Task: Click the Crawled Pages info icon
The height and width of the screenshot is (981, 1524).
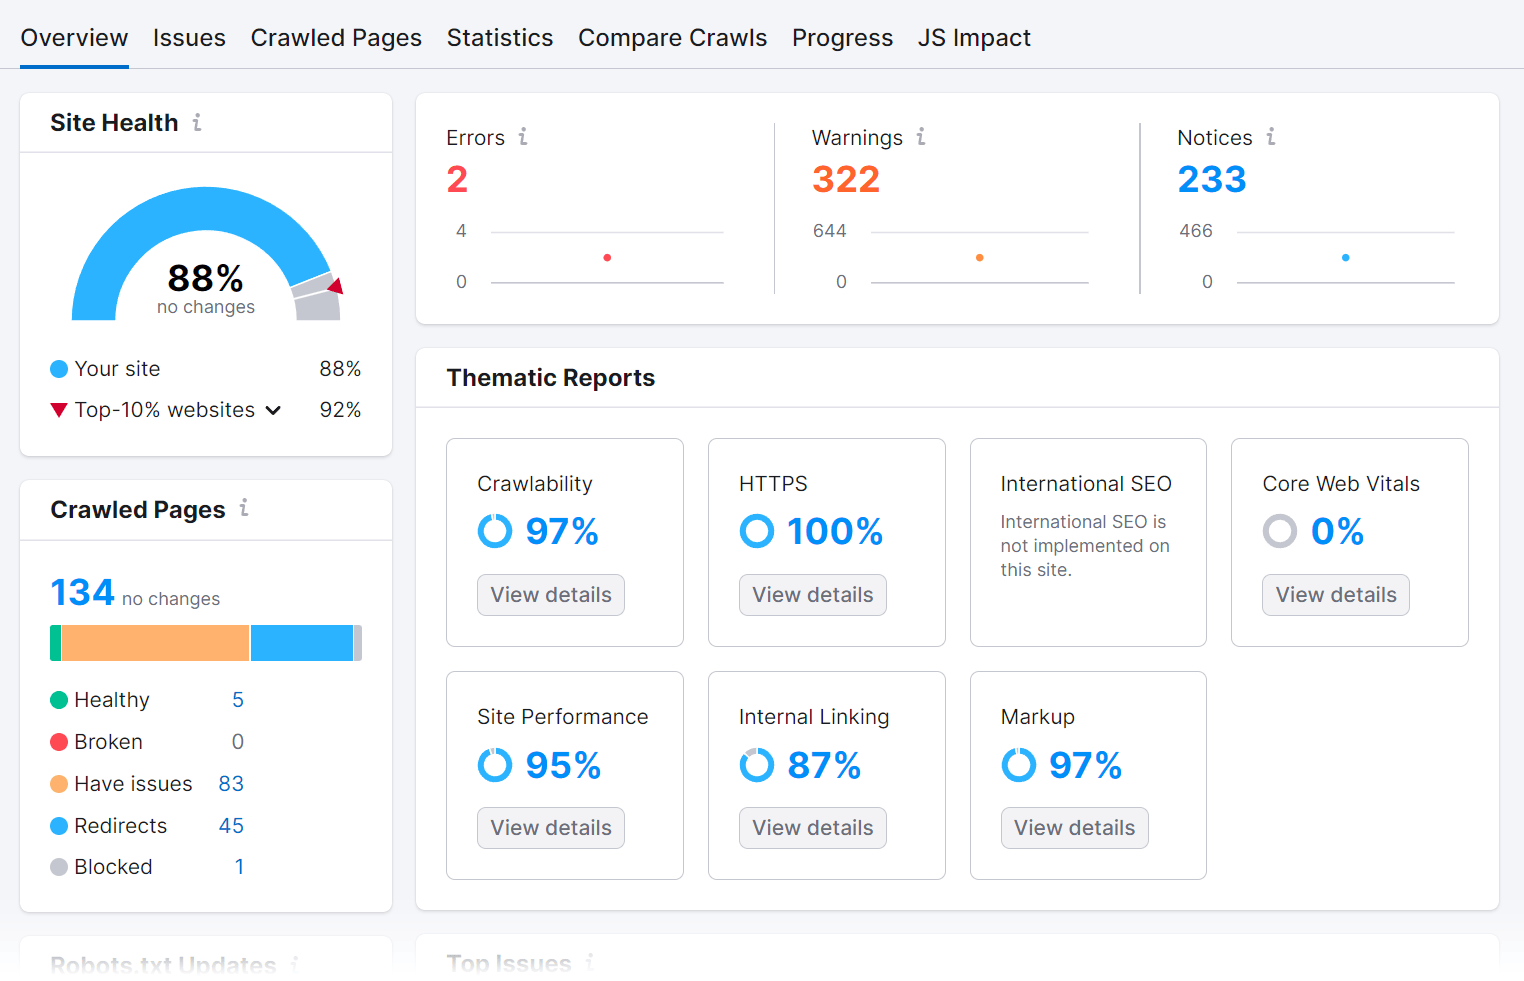Action: pos(243,509)
